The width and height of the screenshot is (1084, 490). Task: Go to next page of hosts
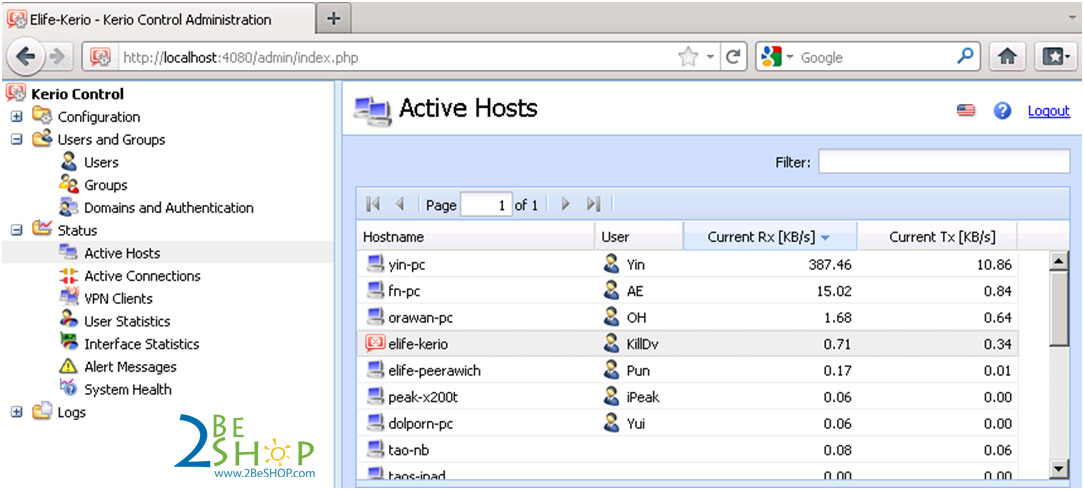coord(566,205)
